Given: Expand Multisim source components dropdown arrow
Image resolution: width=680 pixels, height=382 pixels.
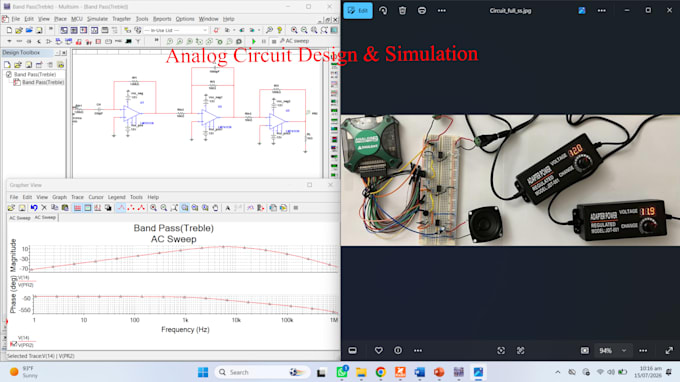Looking at the screenshot, I should pos(9,42).
